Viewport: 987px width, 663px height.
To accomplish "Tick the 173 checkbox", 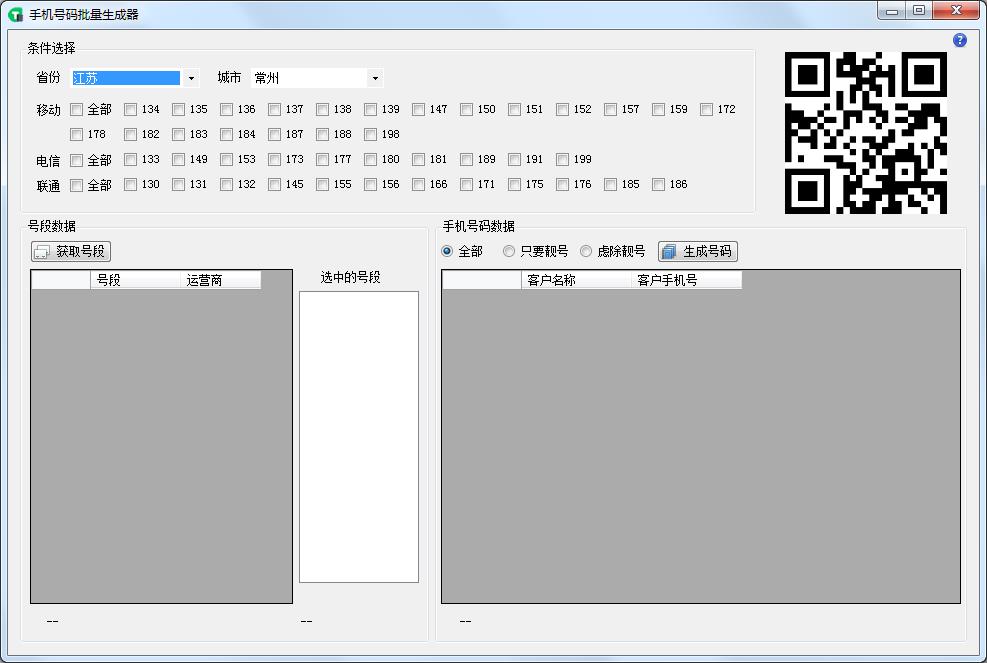I will [274, 160].
